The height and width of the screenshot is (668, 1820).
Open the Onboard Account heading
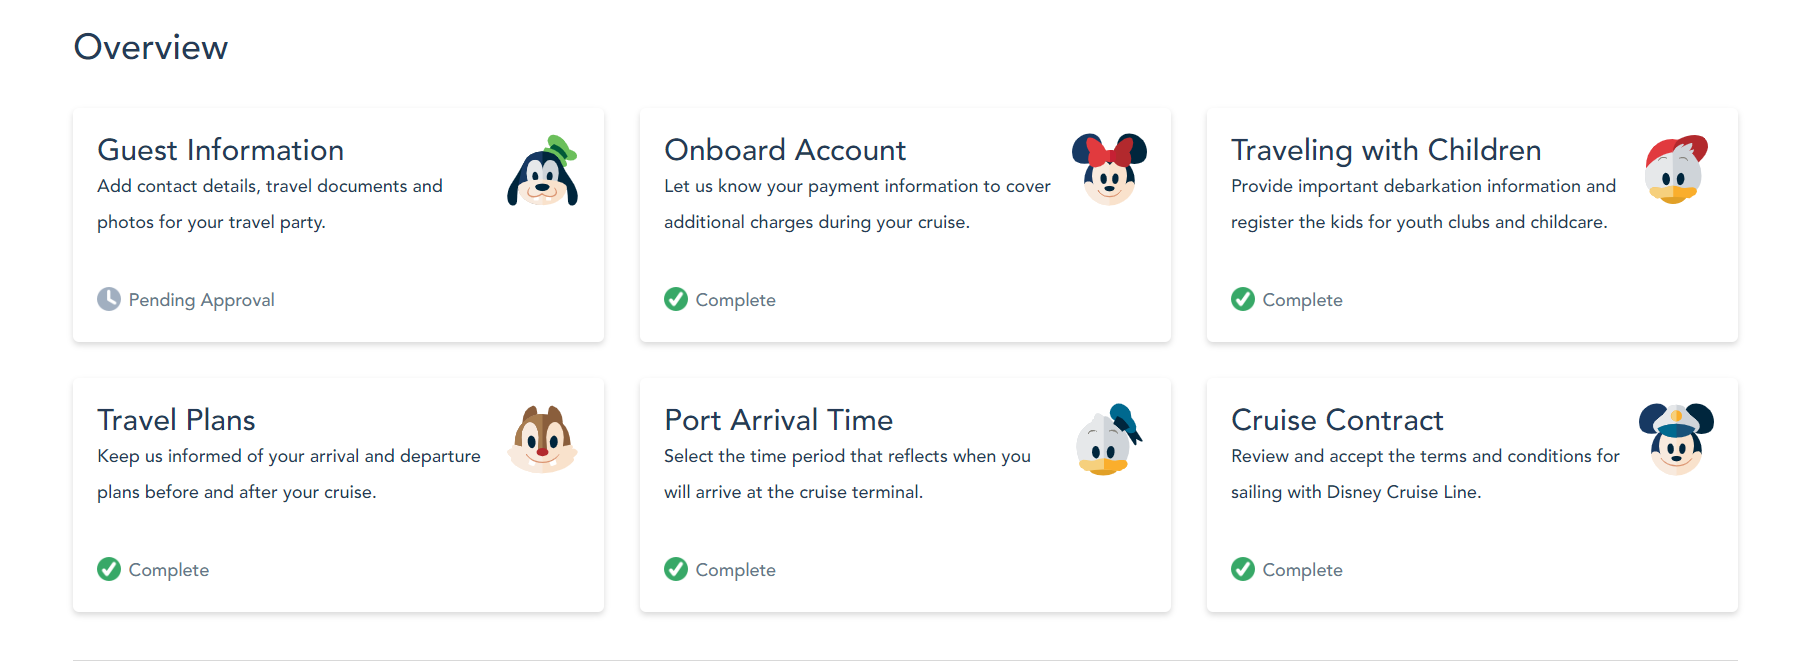pos(785,150)
